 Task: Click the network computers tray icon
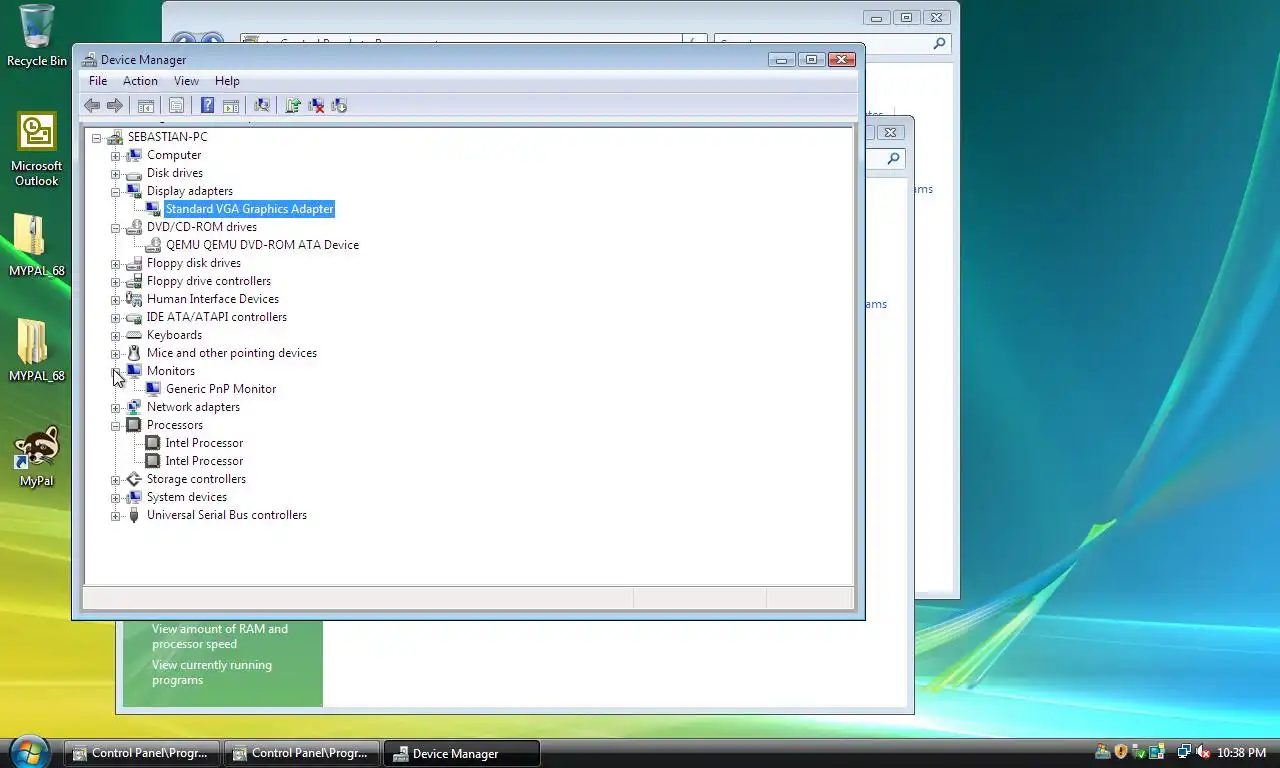click(1184, 752)
